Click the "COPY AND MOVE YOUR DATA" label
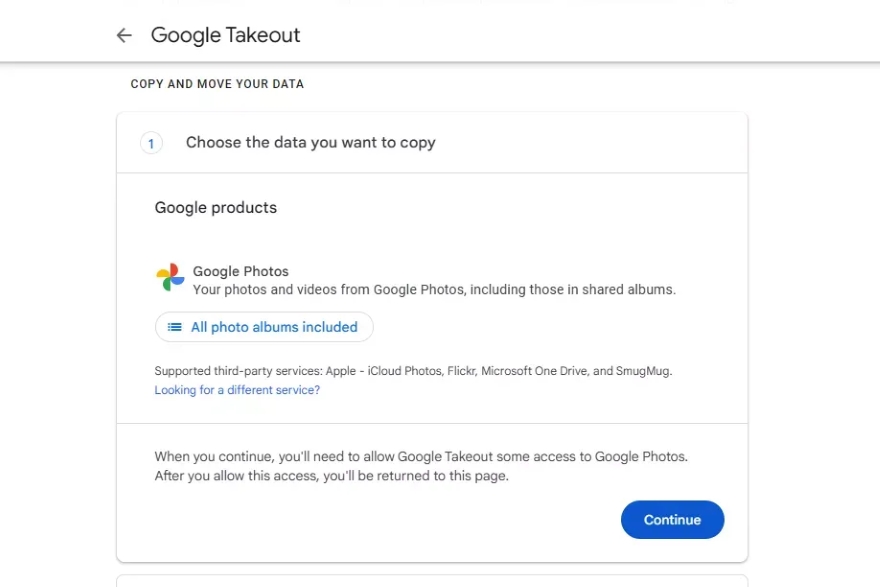The image size is (880, 587). point(216,84)
